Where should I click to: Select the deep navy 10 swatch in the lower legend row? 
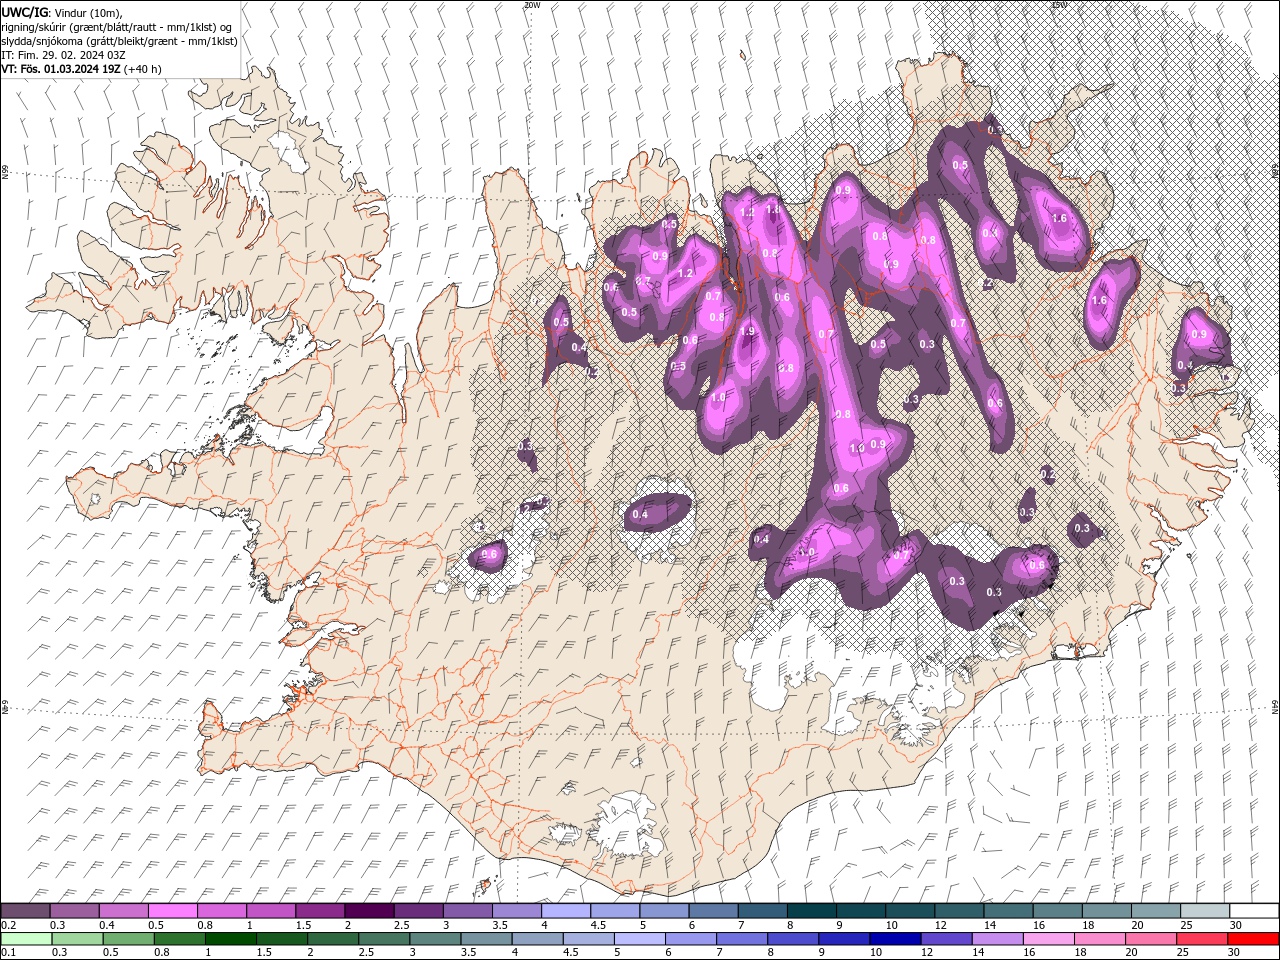point(894,938)
